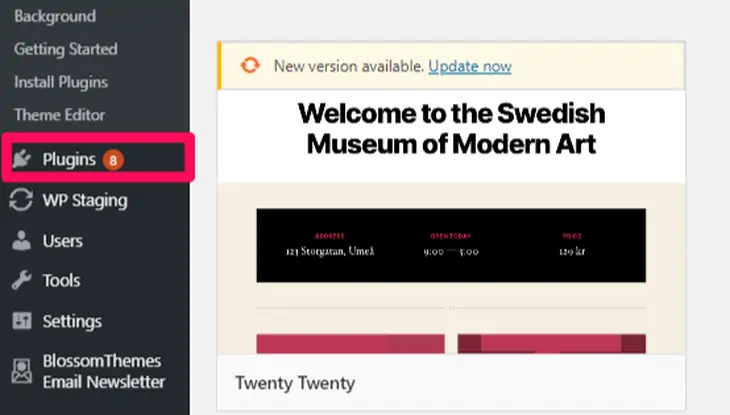
Task: Click the Users person icon
Action: (x=21, y=241)
